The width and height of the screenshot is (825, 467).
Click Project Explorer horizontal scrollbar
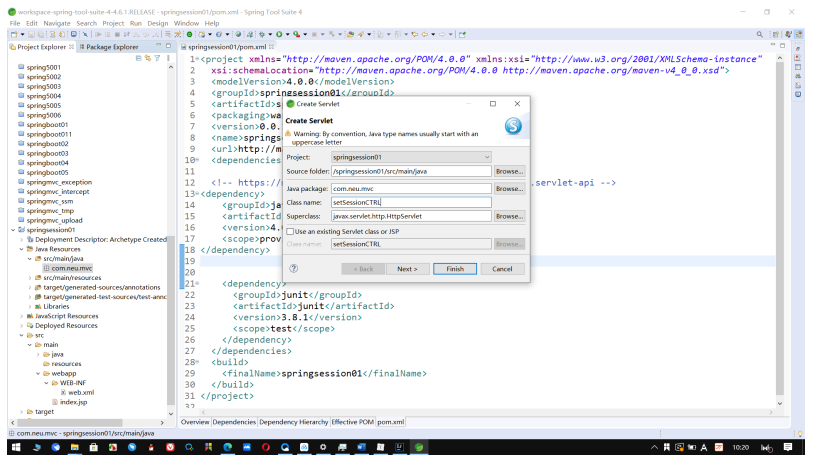(x=69, y=422)
